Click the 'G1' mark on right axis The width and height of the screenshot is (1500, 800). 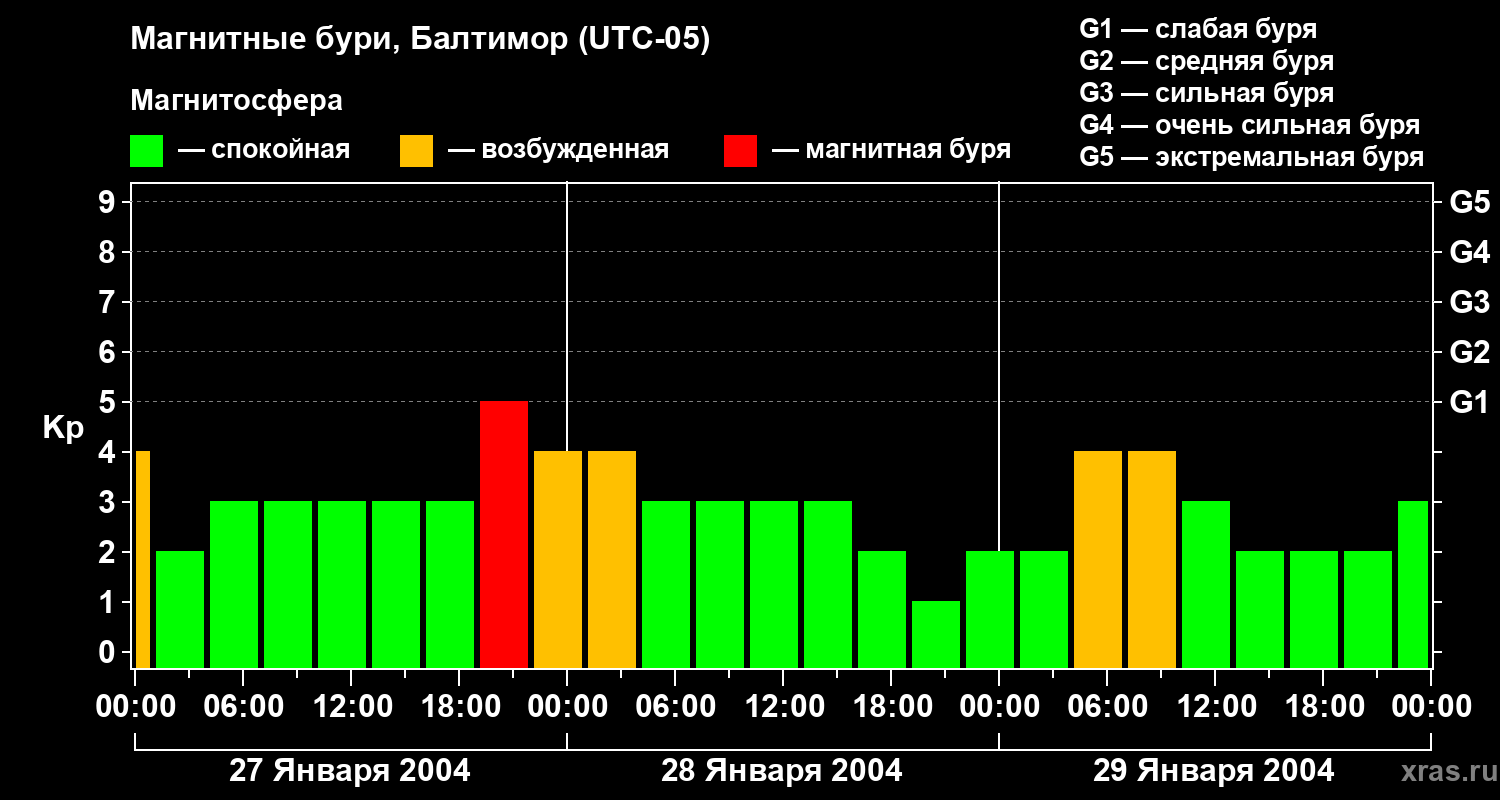pyautogui.click(x=1468, y=403)
